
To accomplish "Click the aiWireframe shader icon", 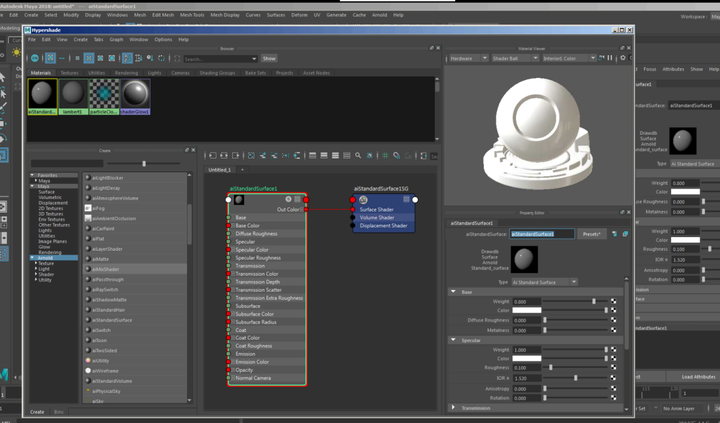I will point(86,371).
